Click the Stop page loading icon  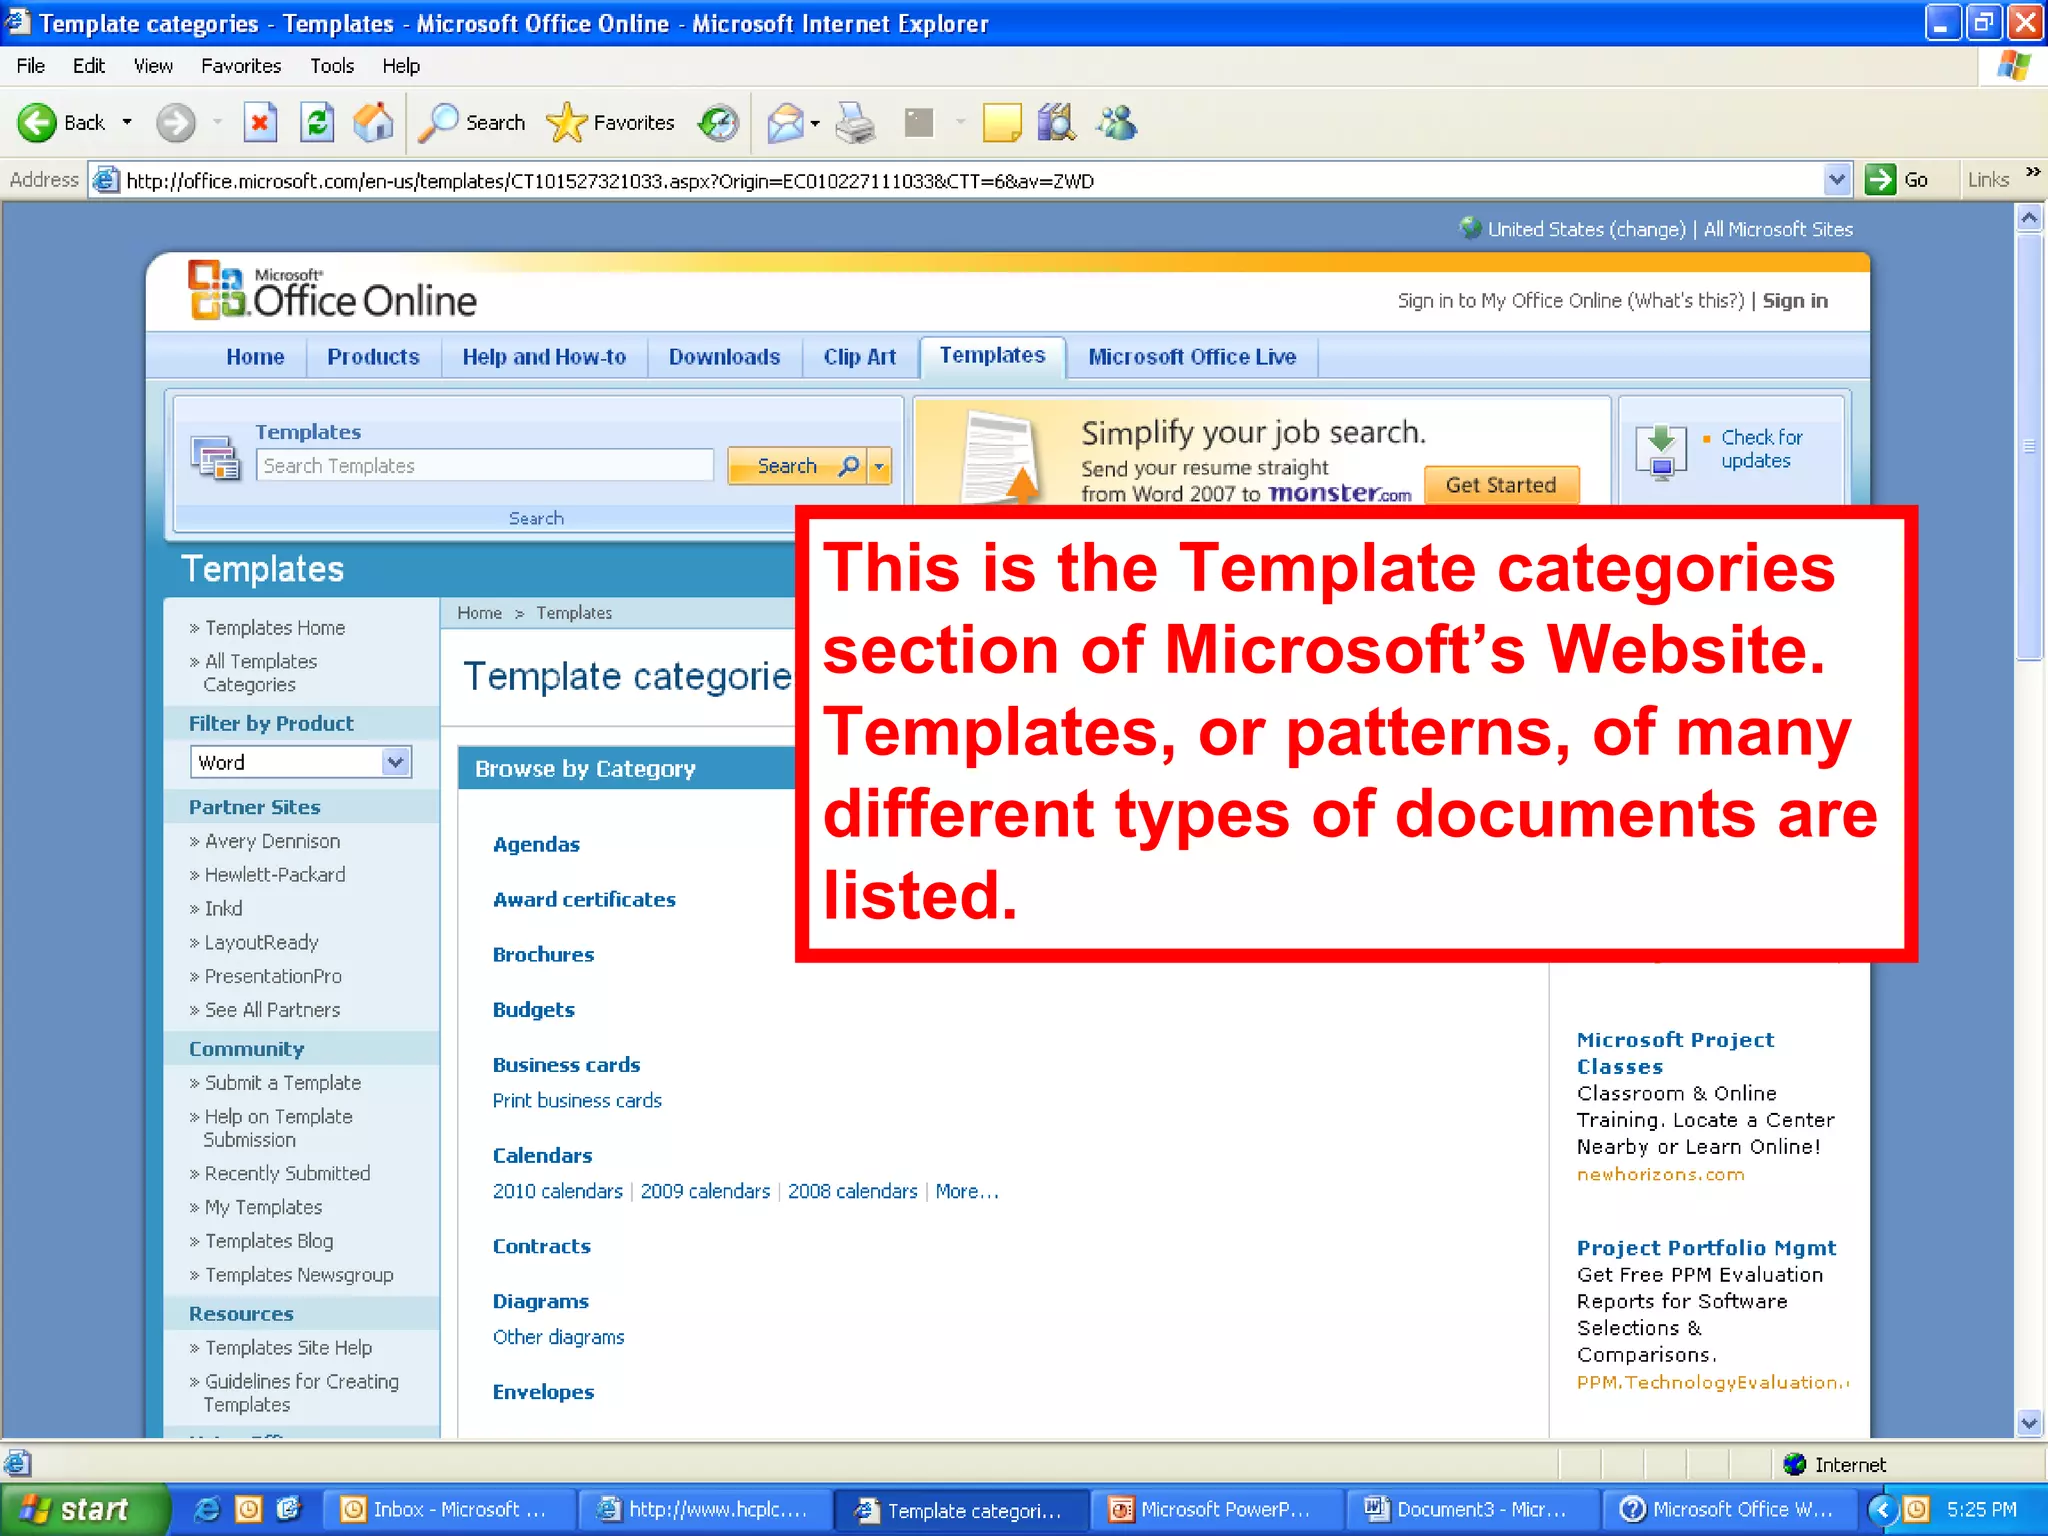pyautogui.click(x=260, y=123)
